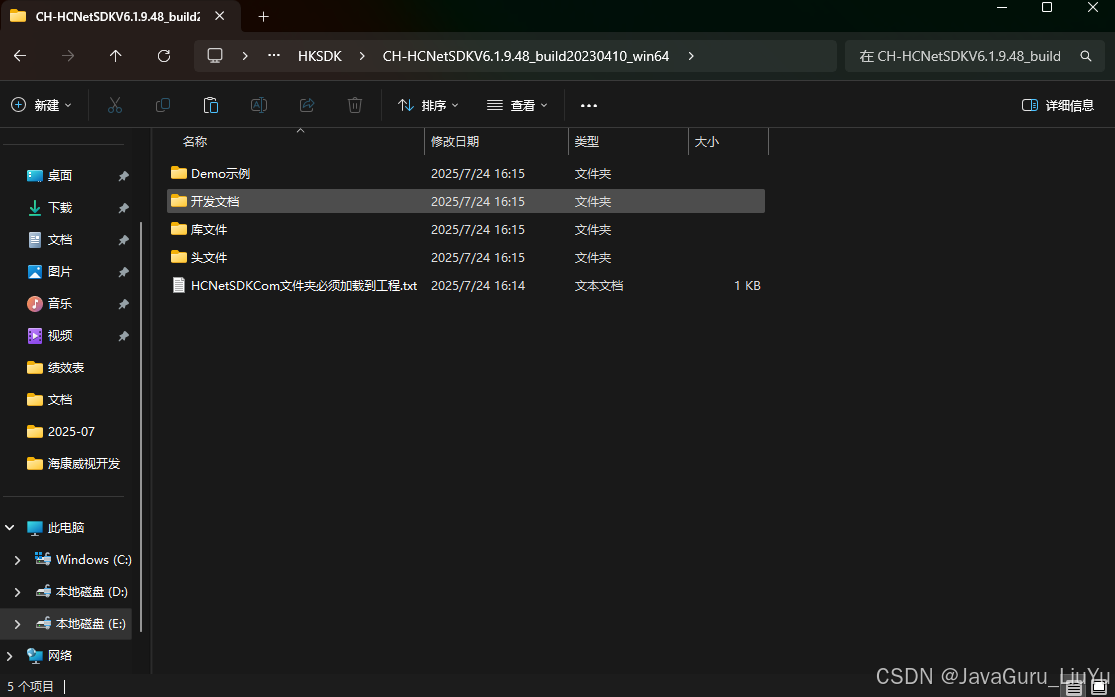The image size is (1115, 697).
Task: Select the CH-HCNetSDKV6.1.9.48 tab
Action: tap(120, 16)
